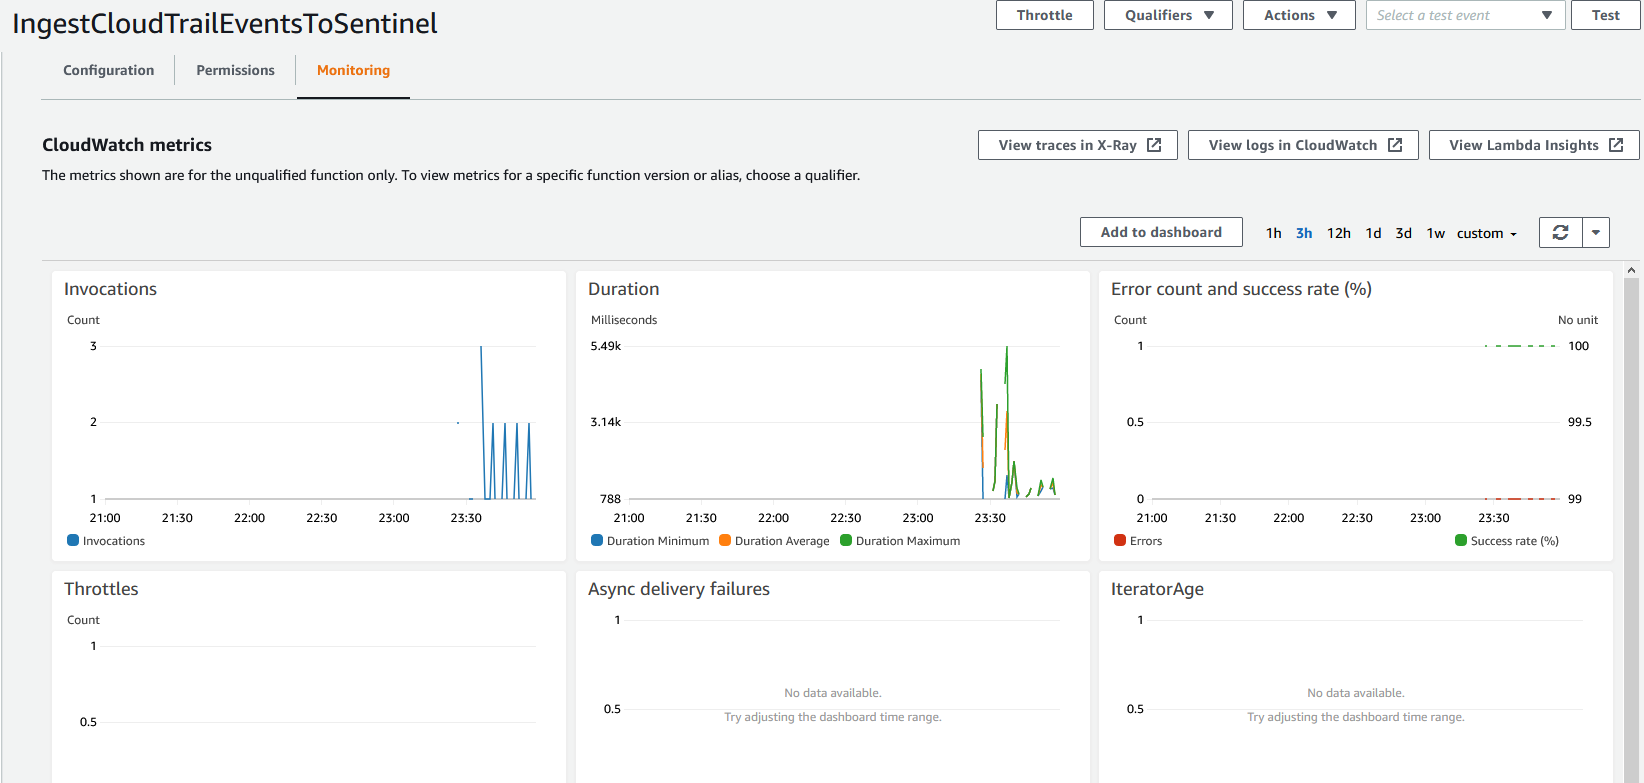Set time range to 3h
The width and height of the screenshot is (1644, 783).
(x=1304, y=233)
